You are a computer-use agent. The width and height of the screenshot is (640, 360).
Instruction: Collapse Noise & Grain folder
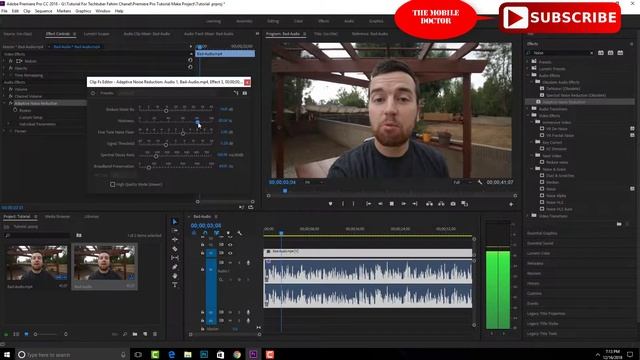pyautogui.click(x=532, y=169)
